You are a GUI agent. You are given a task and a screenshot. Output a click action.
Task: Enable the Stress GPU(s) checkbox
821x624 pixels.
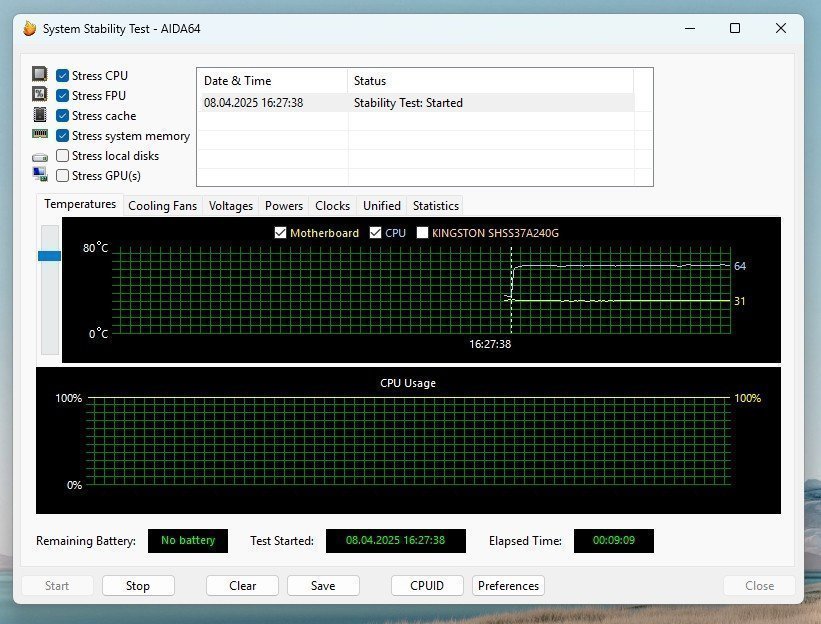62,175
